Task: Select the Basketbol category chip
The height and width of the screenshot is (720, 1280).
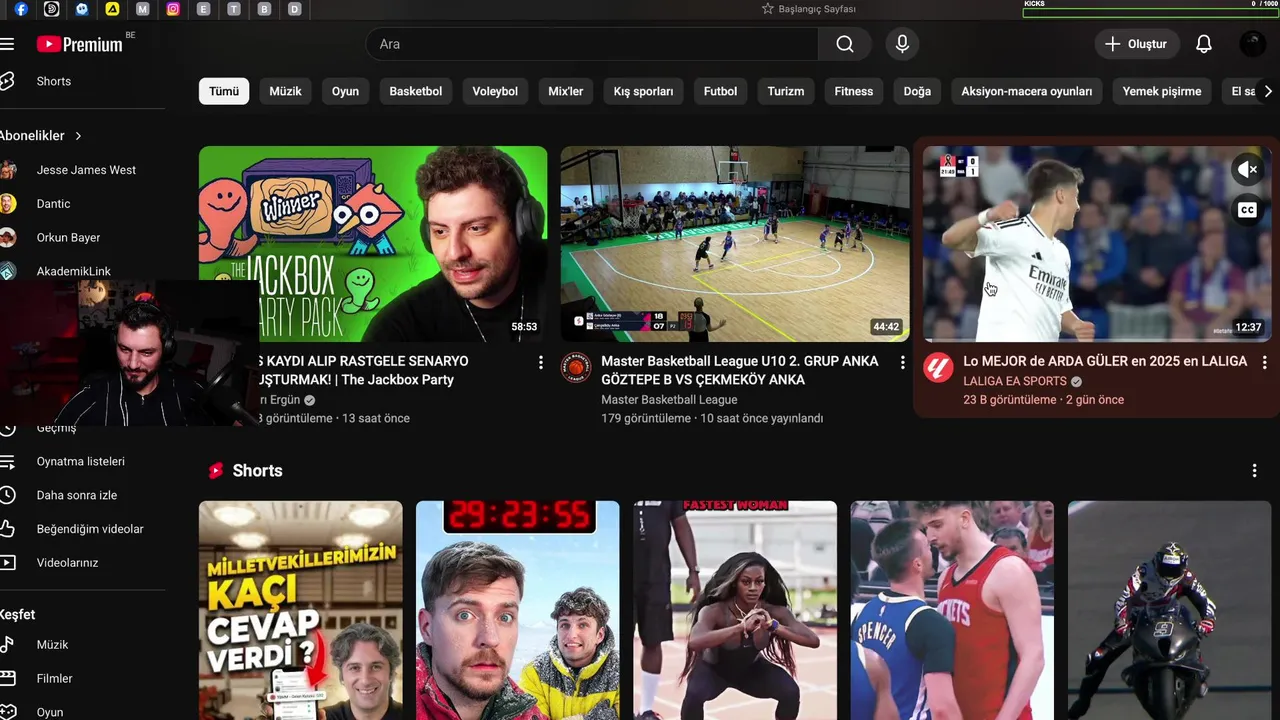Action: pyautogui.click(x=416, y=91)
